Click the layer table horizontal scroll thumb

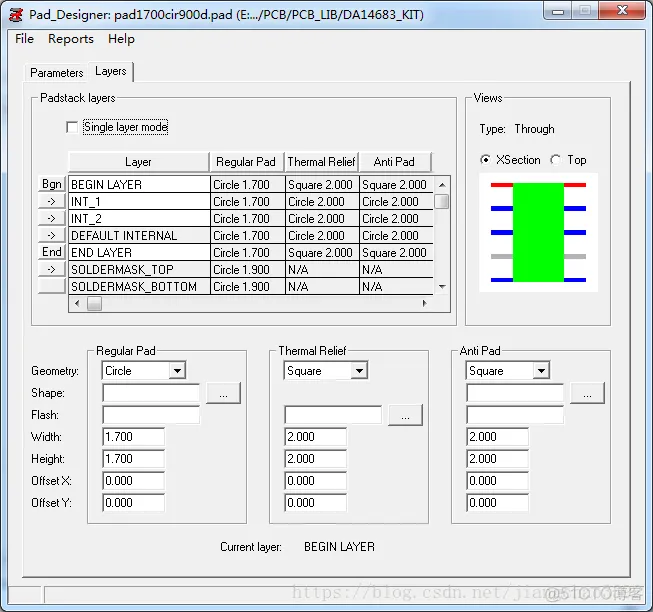click(94, 303)
